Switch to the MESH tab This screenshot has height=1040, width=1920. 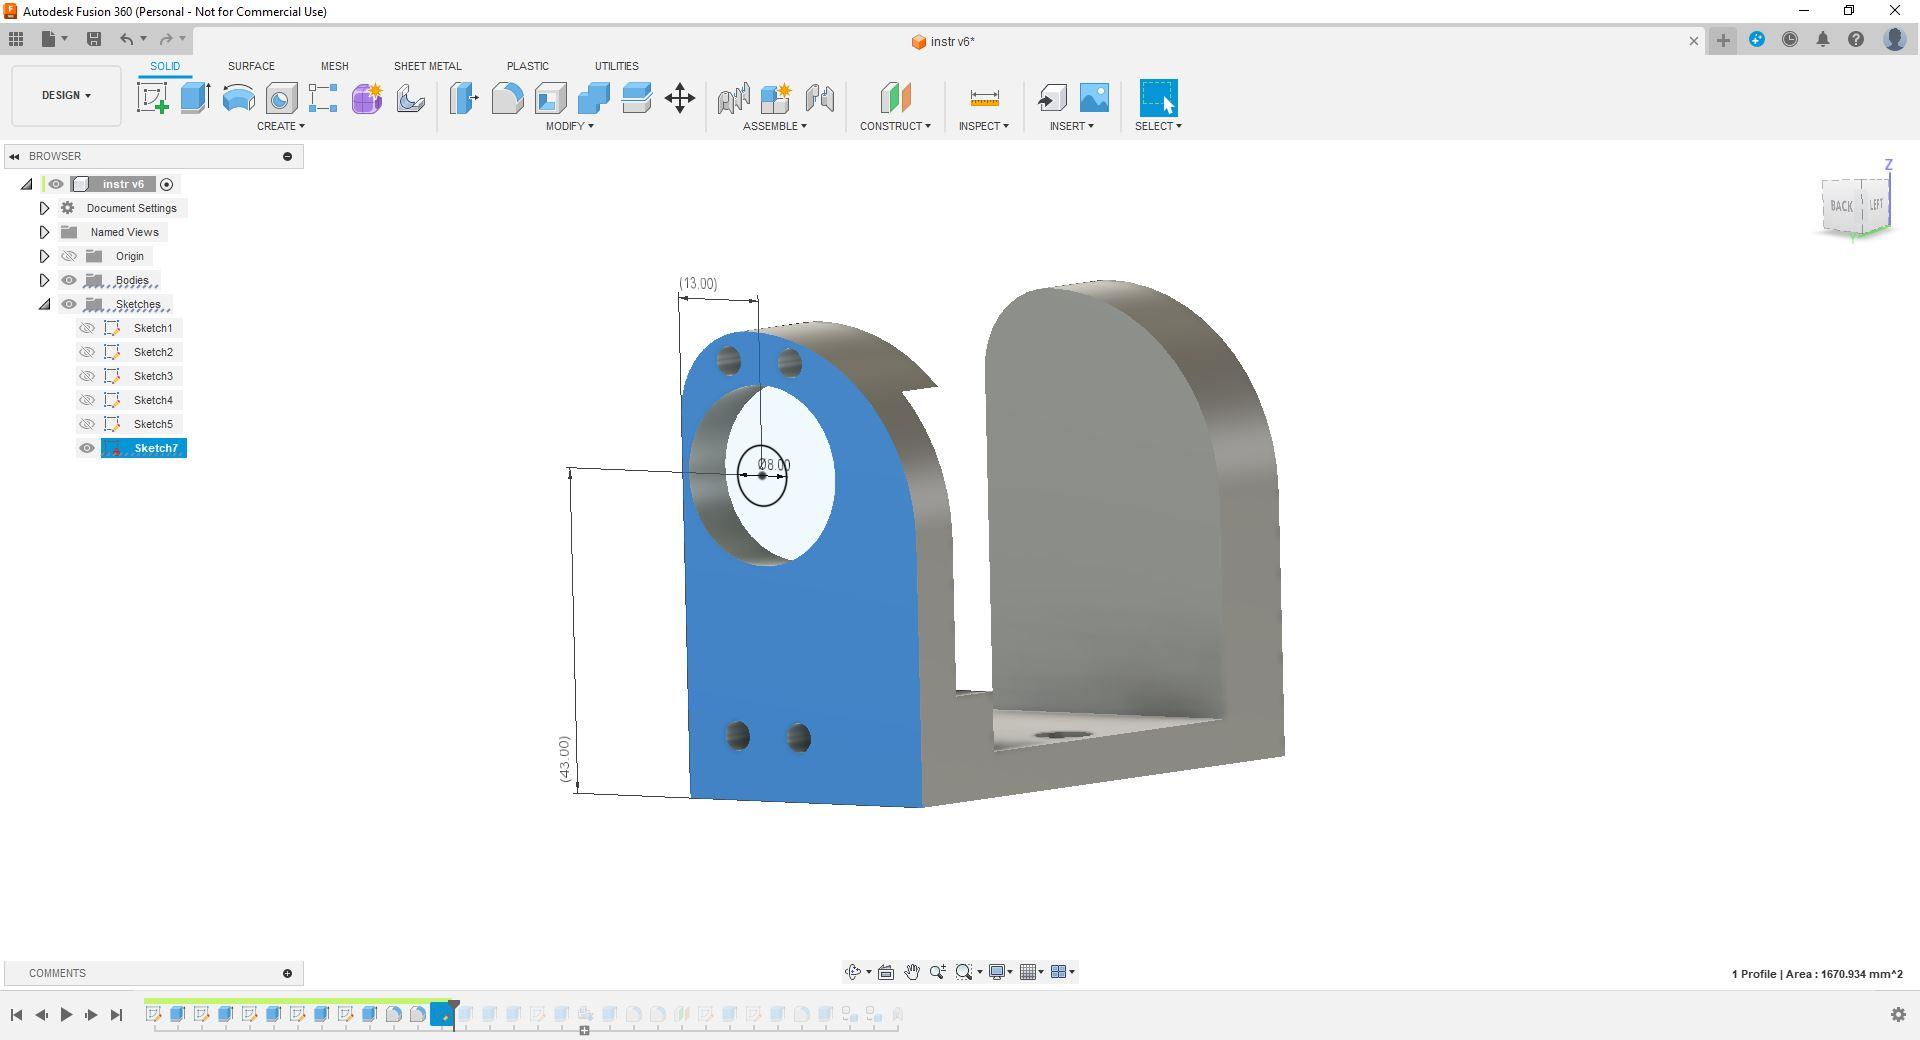pos(334,66)
